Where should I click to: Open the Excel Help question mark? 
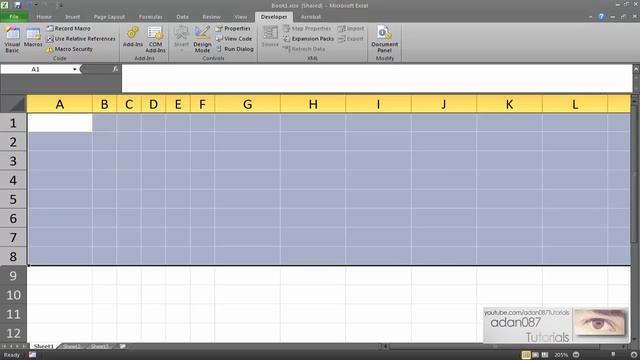601,17
